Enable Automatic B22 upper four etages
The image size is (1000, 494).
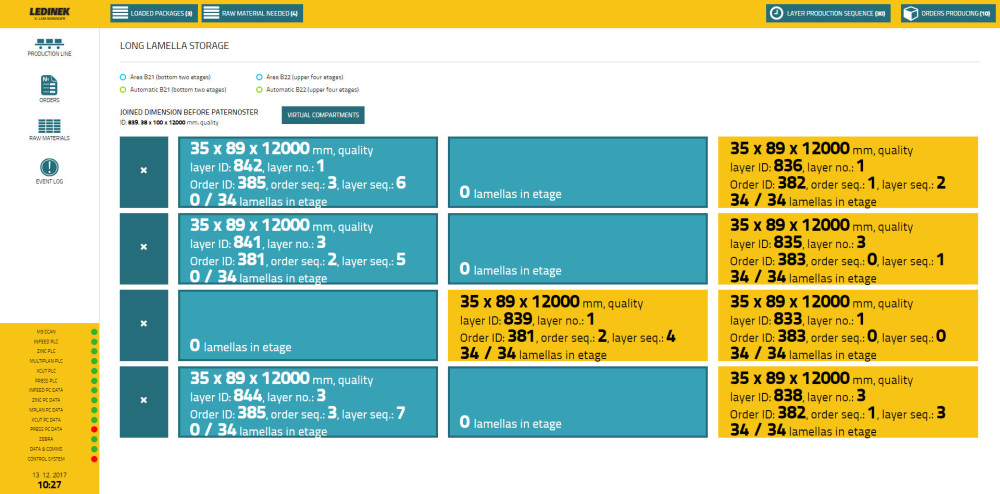[259, 89]
